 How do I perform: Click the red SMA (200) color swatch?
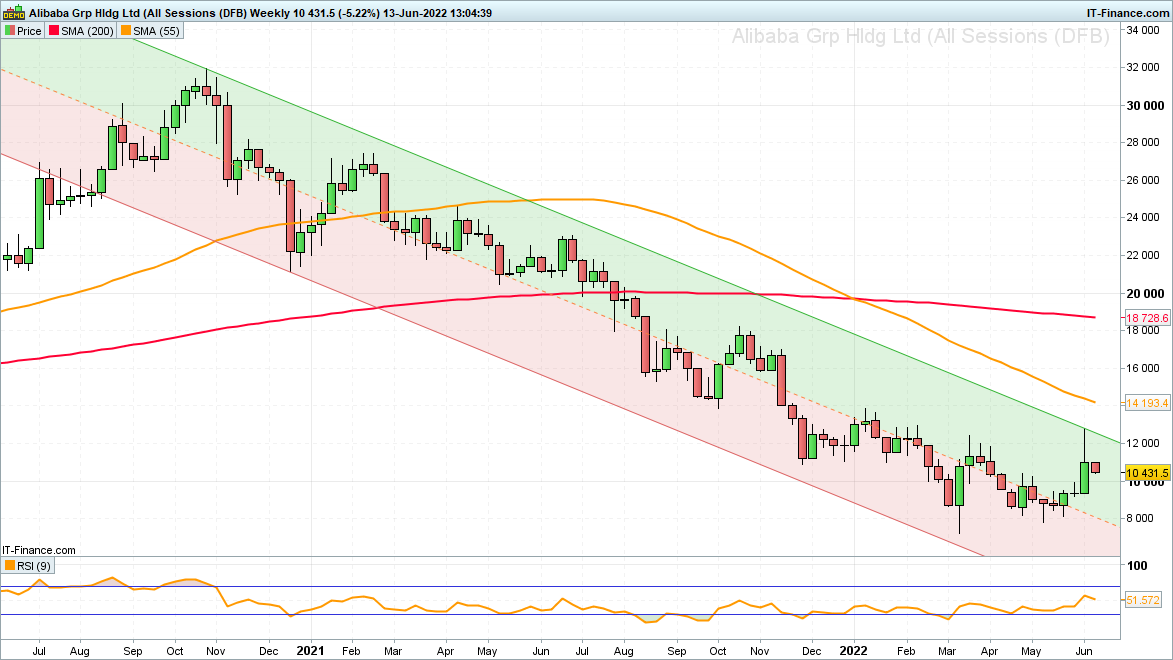click(x=54, y=31)
